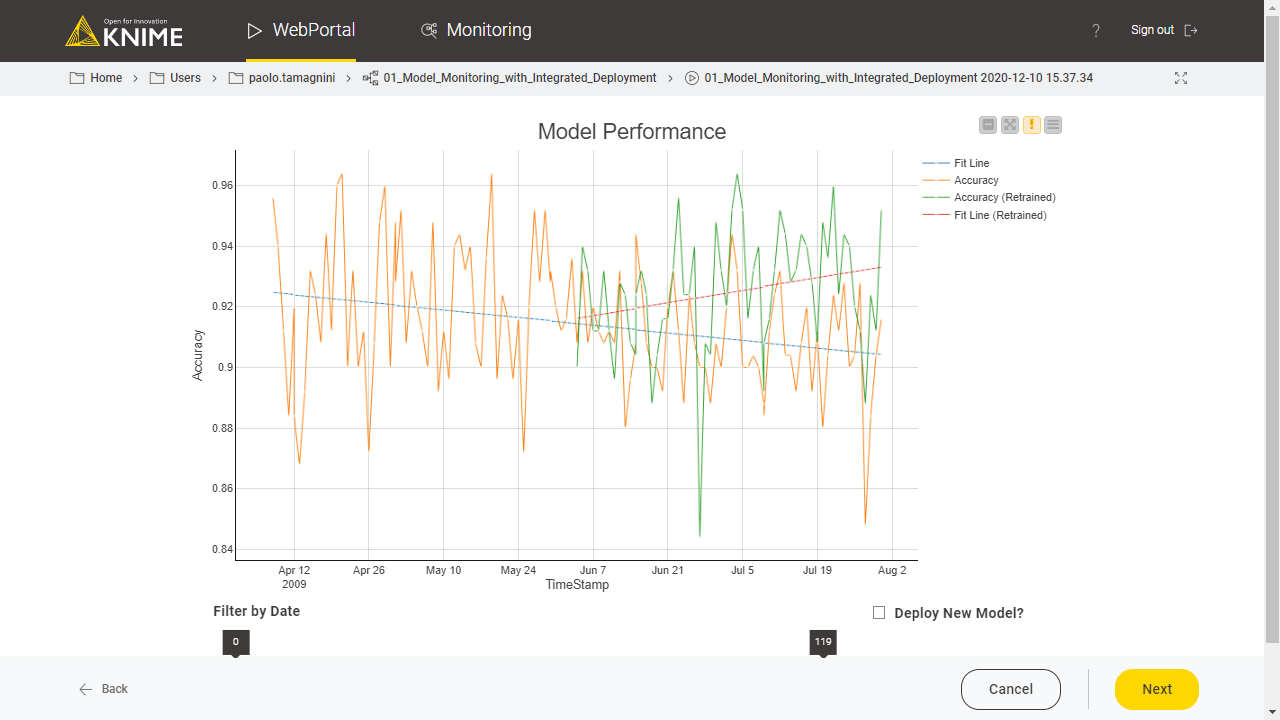Screen dimensions: 1280x720
Task: Toggle Fit Line (Retrained) legend entry
Action: click(985, 215)
